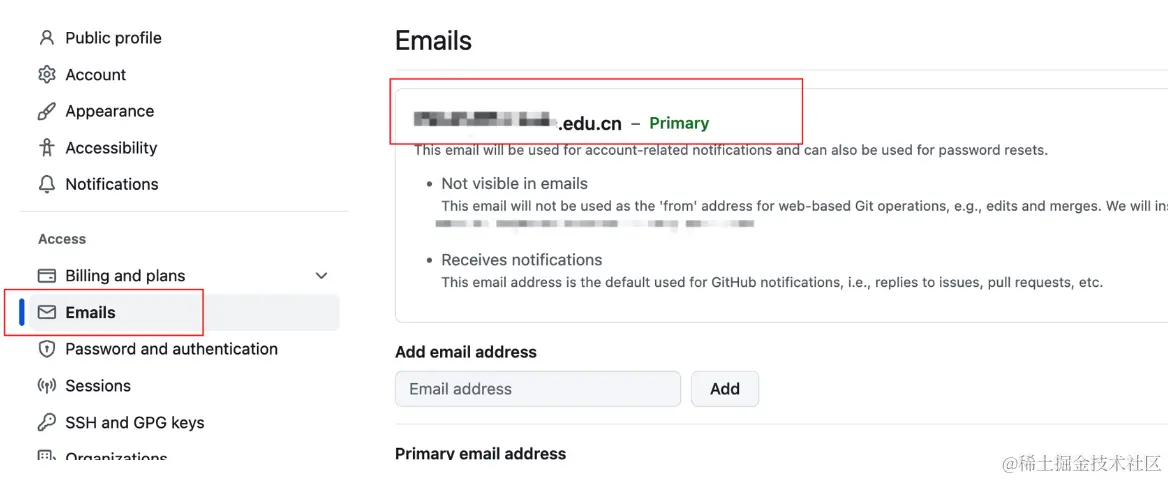This screenshot has width=1168, height=480.
Task: Open Public profile settings page
Action: click(x=113, y=38)
